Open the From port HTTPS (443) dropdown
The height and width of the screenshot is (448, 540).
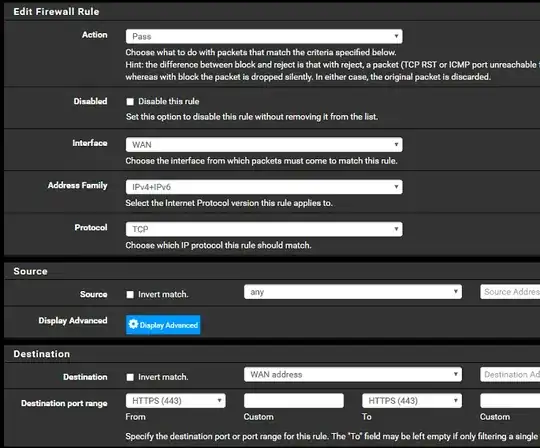pos(176,401)
